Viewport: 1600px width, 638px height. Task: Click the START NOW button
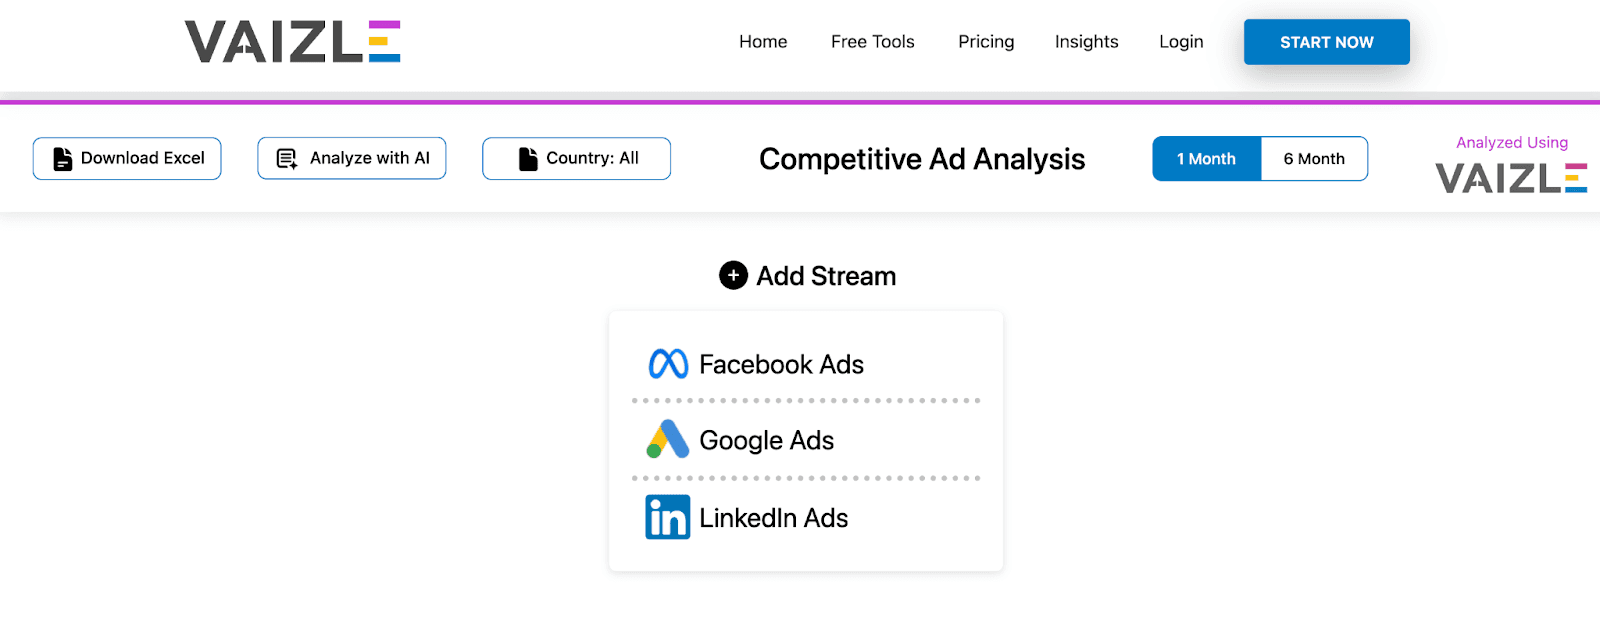[x=1326, y=42]
